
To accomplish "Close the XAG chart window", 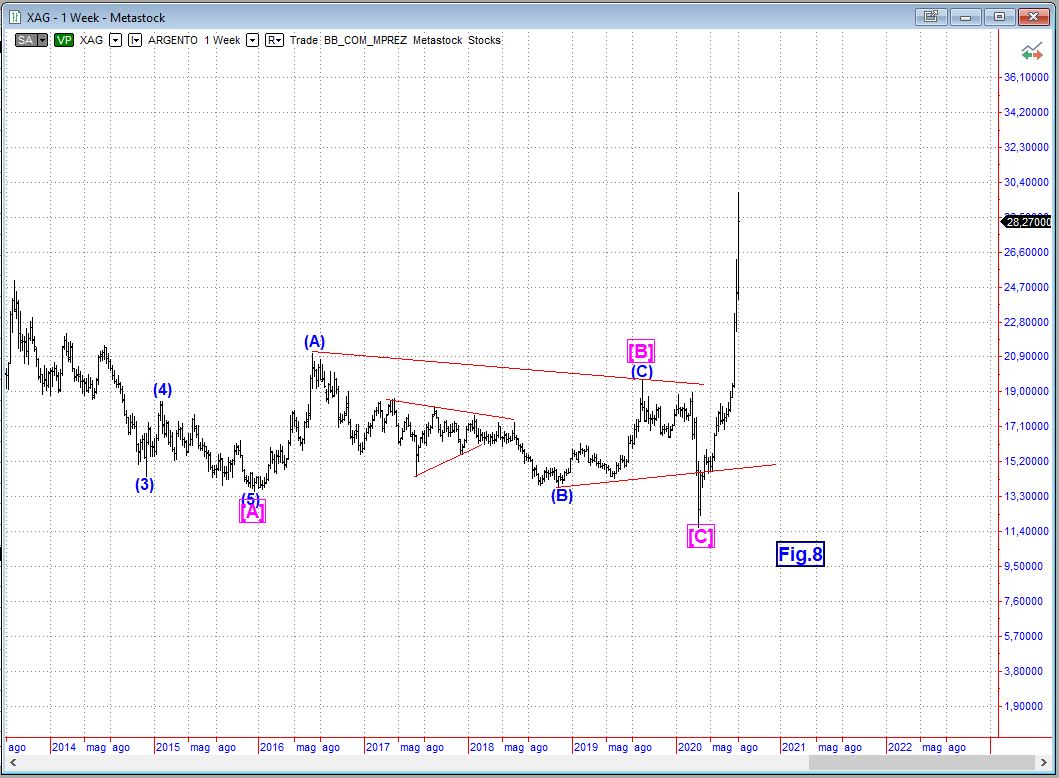I will pos(1033,16).
